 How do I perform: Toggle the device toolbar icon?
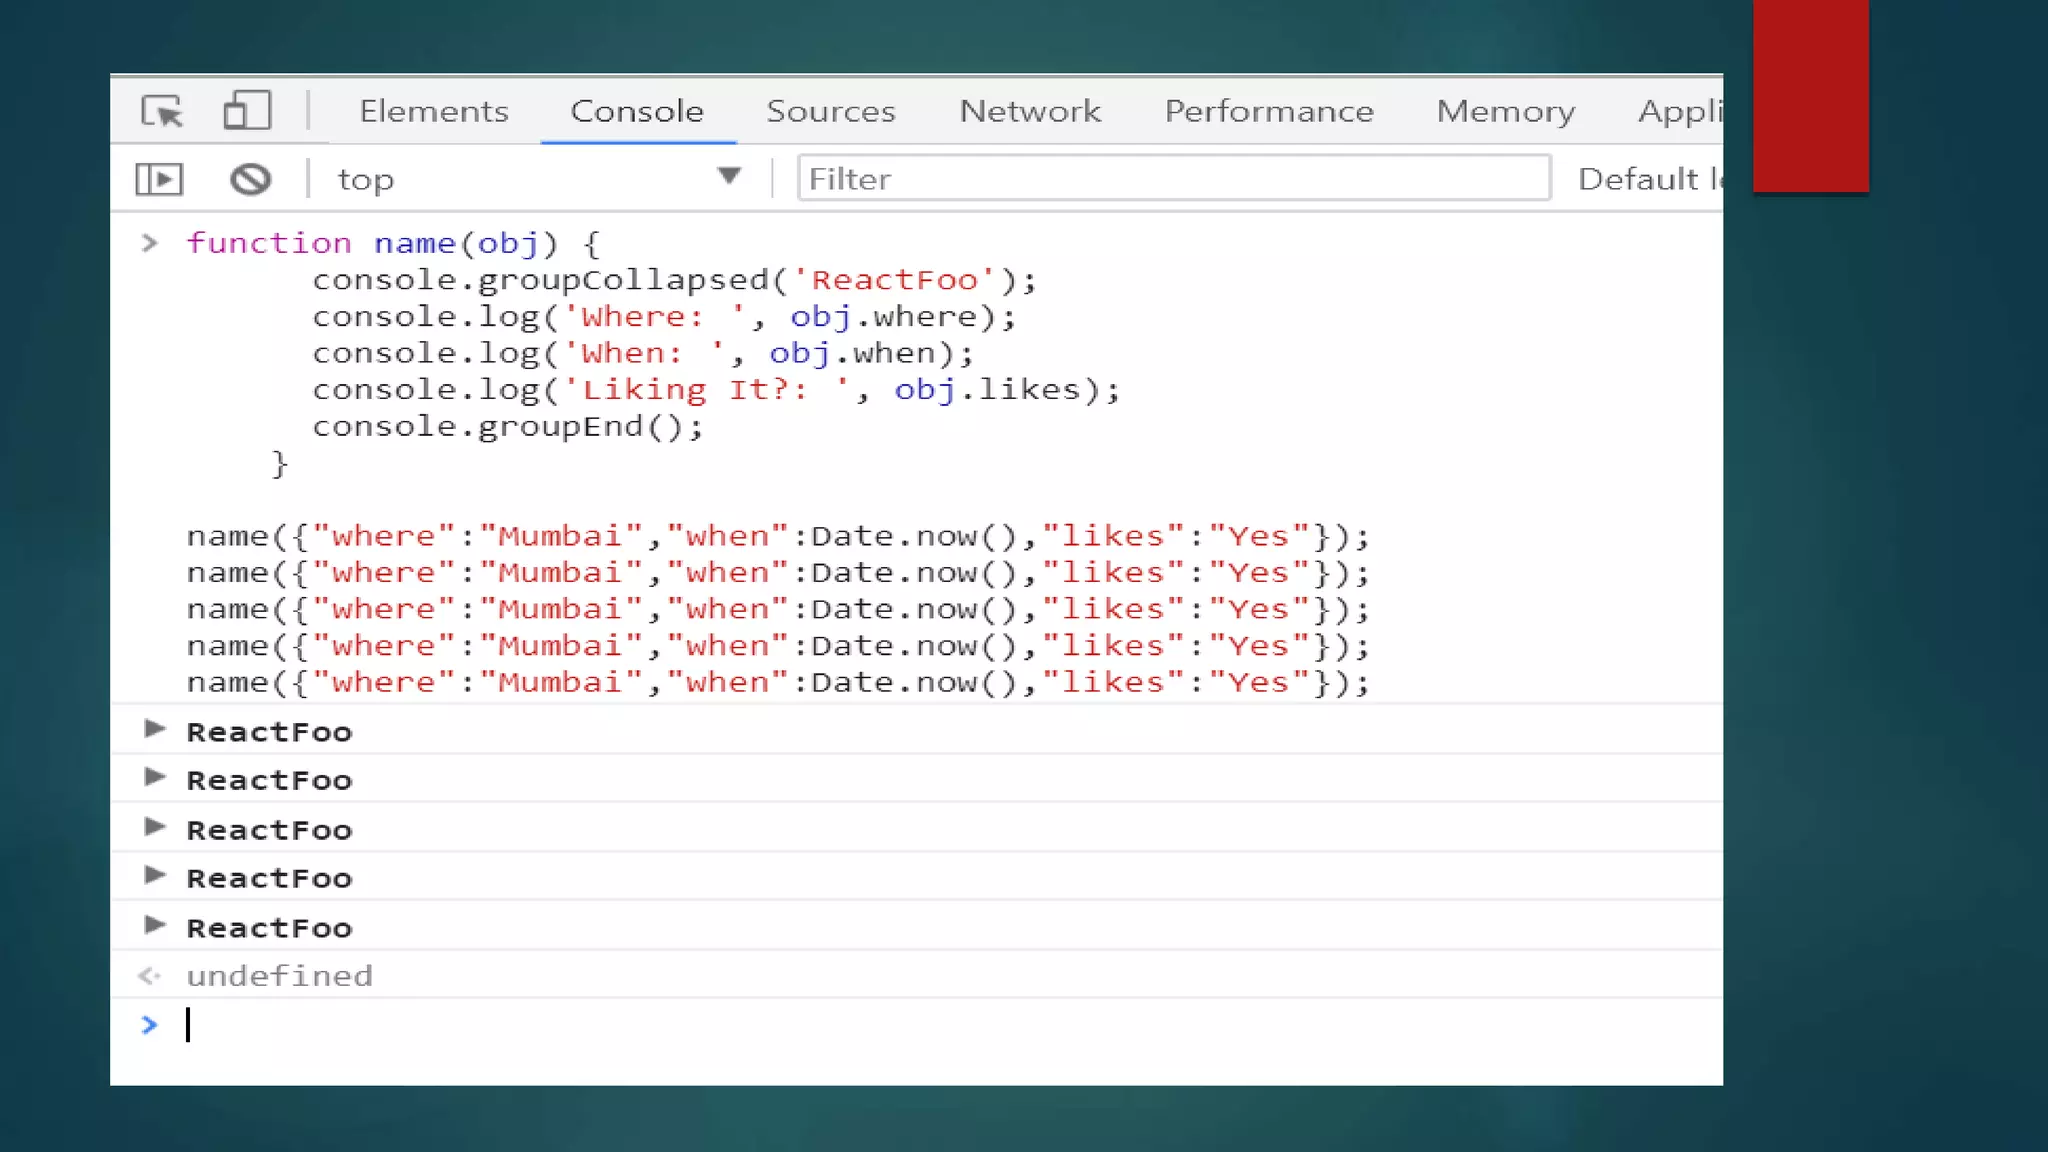[x=246, y=110]
